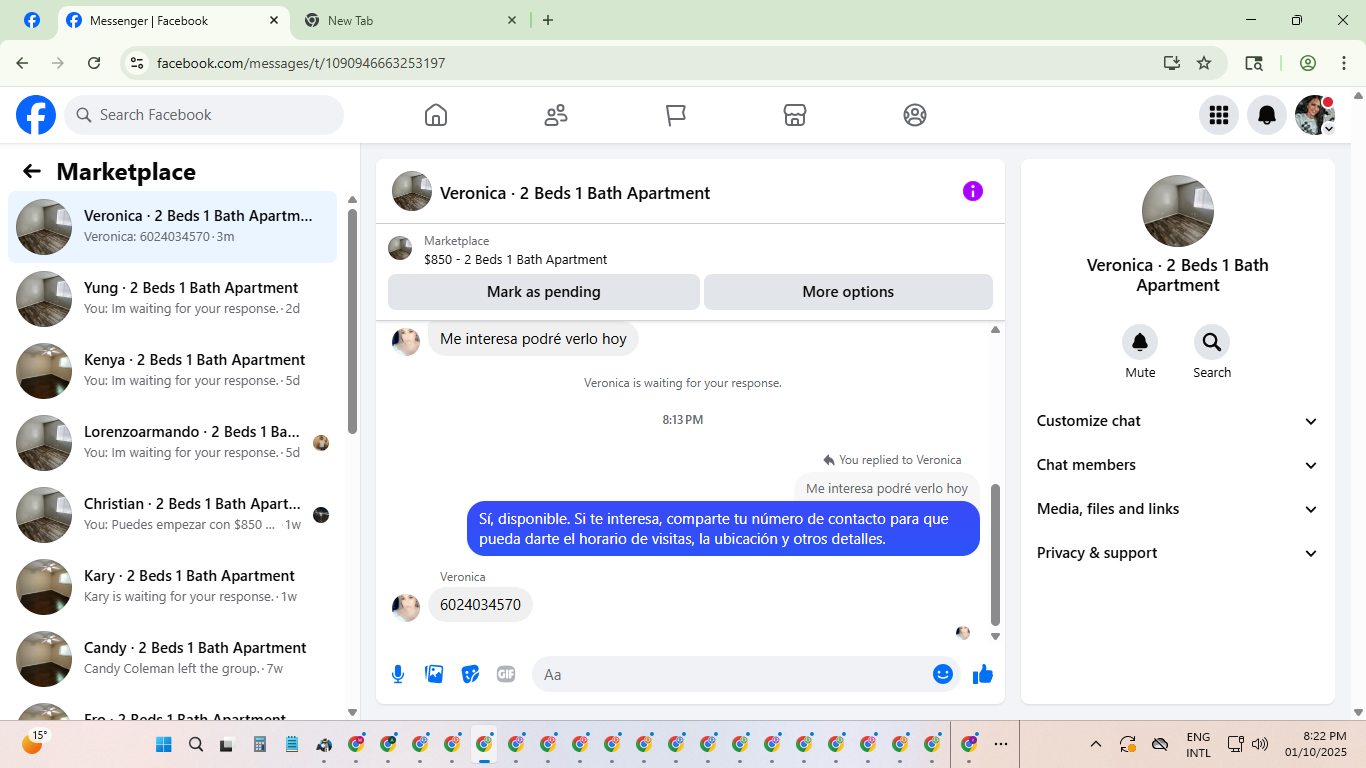Click the browser back arrow
This screenshot has height=768, width=1366.
[22, 63]
